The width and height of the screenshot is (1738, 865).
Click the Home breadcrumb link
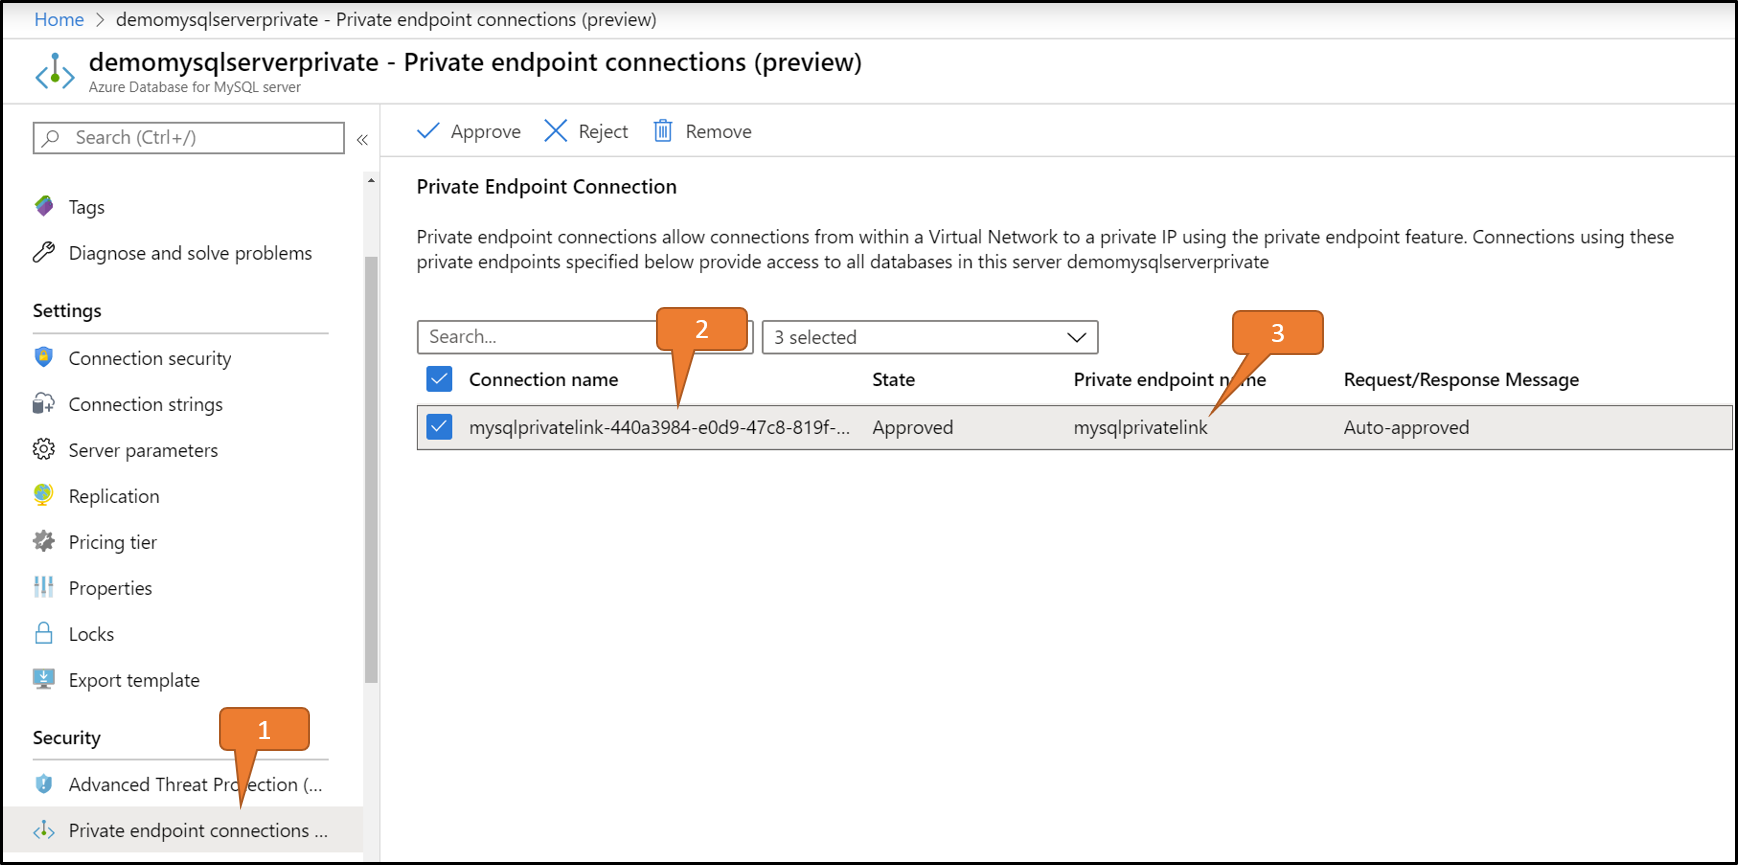tap(59, 20)
